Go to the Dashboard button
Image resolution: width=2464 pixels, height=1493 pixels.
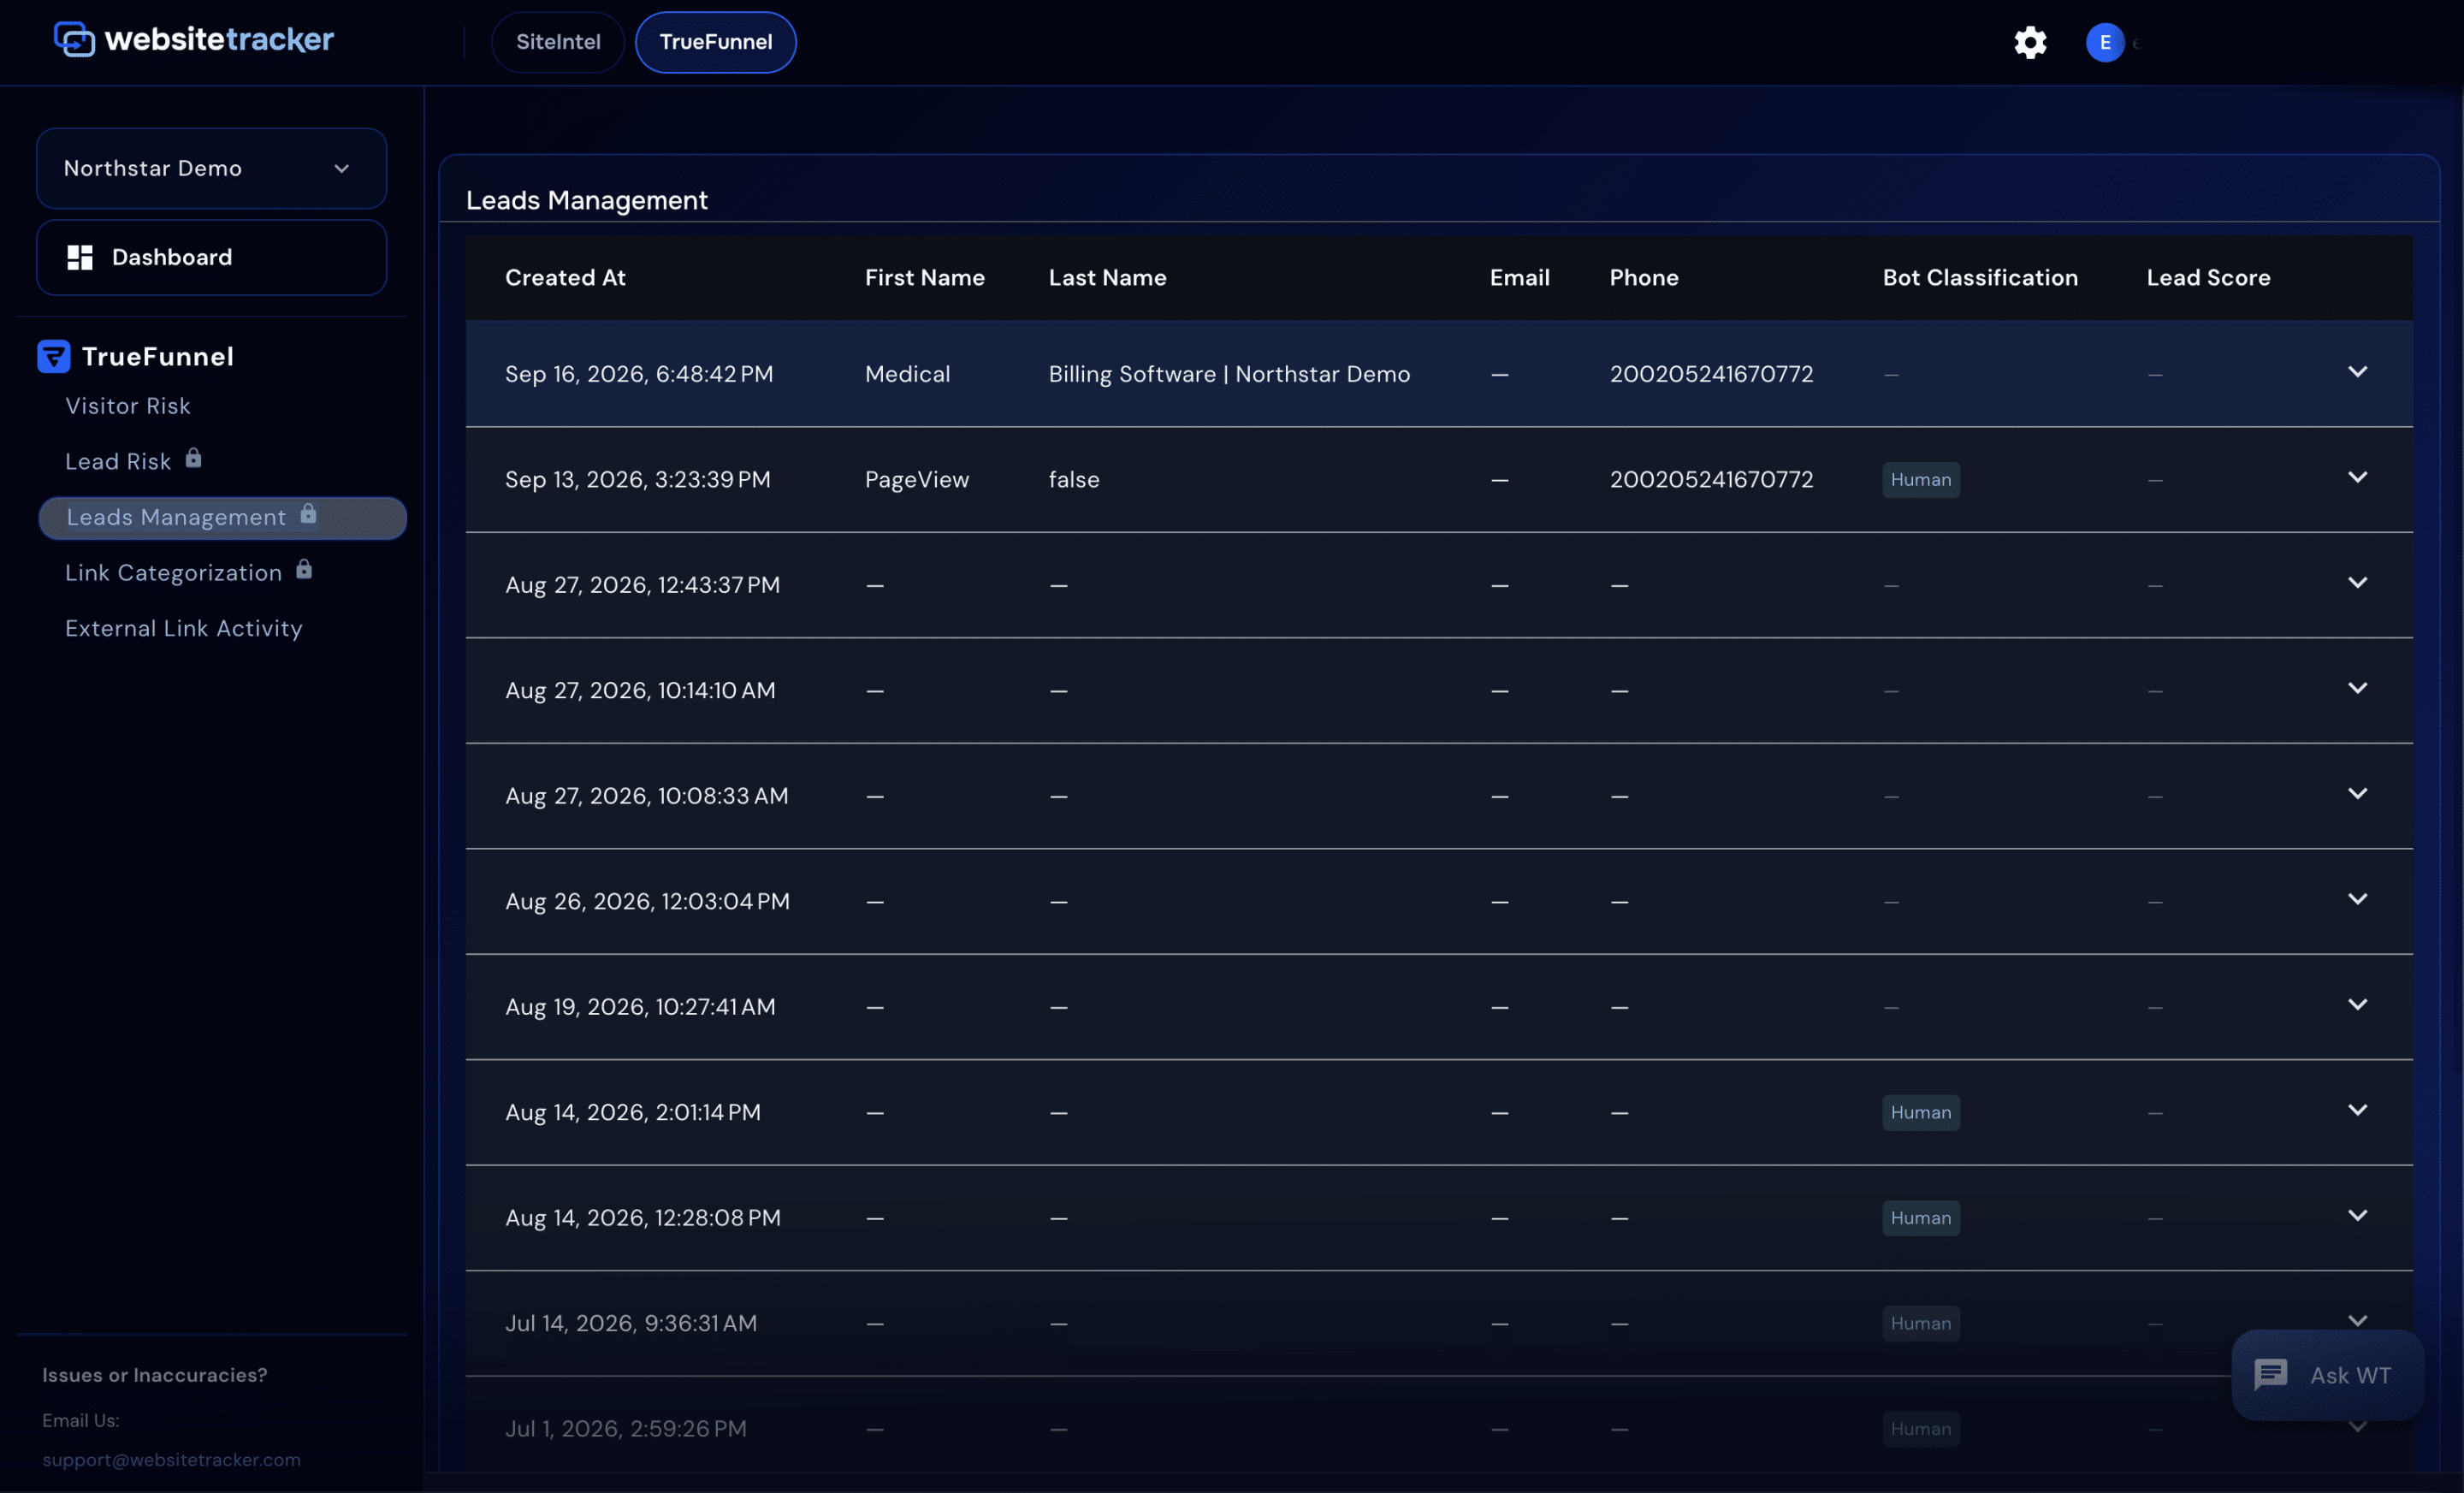click(x=211, y=257)
